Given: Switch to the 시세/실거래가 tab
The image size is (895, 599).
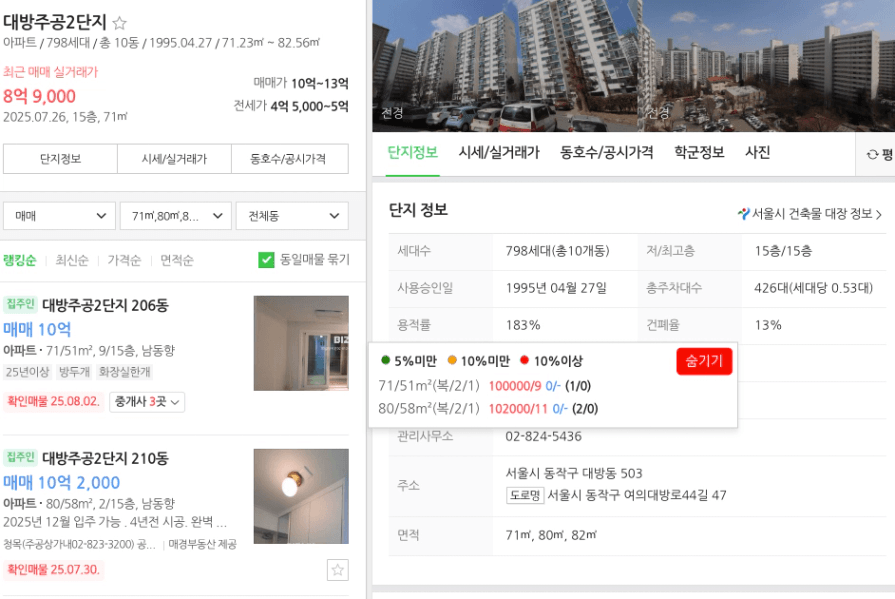Looking at the screenshot, I should coord(499,152).
